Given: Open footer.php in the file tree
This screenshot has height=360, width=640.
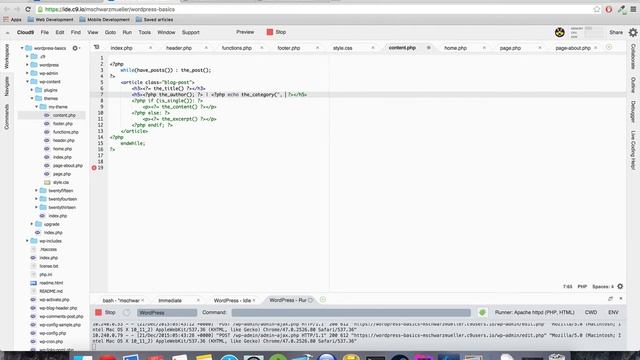Looking at the screenshot, I should [x=62, y=124].
